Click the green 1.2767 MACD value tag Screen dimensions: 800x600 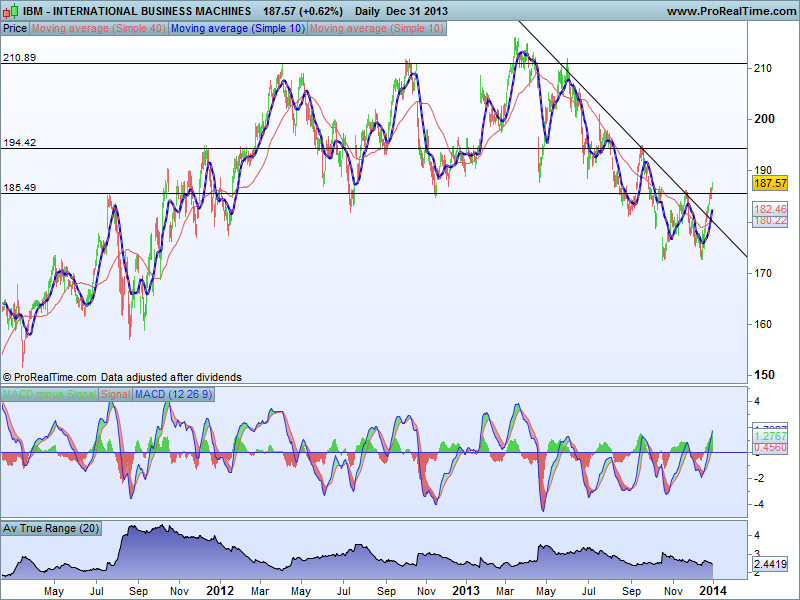click(770, 436)
